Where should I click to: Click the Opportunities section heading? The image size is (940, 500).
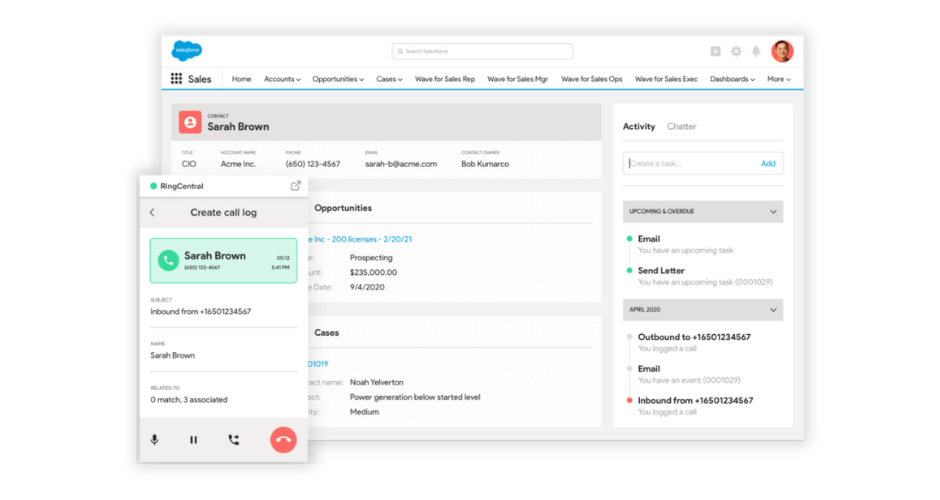[343, 208]
